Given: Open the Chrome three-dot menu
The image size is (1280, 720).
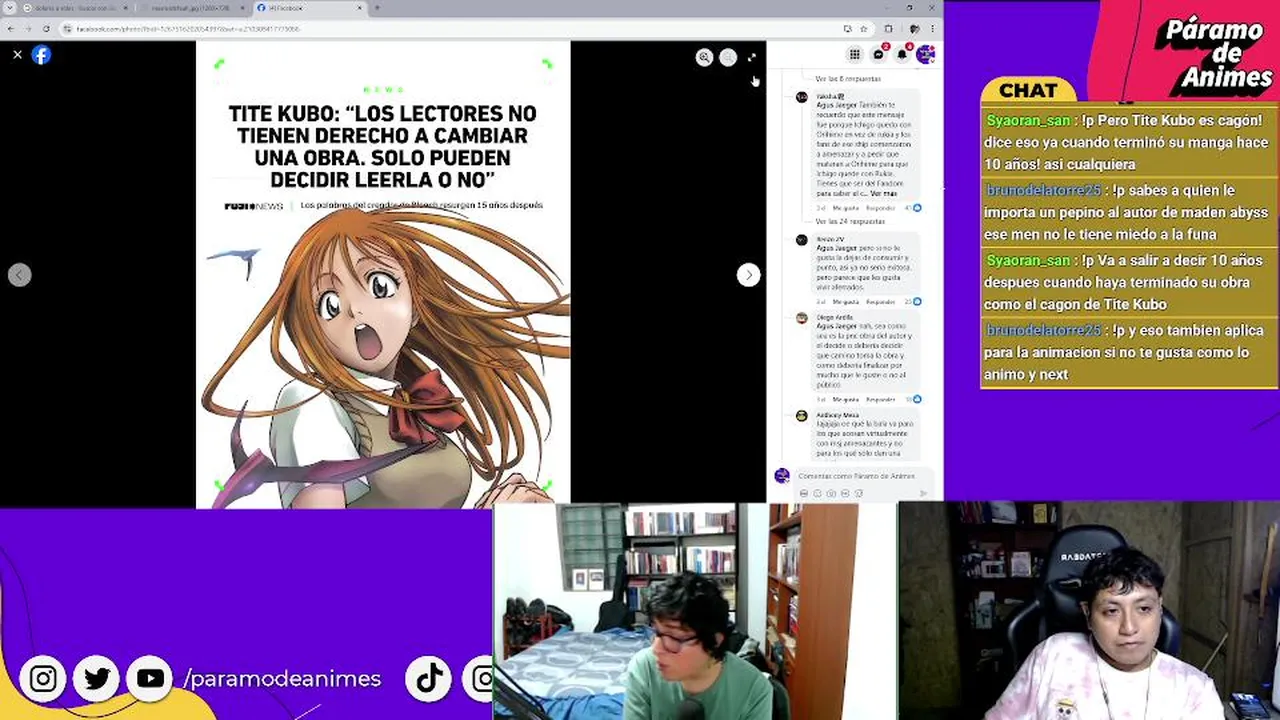Looking at the screenshot, I should click(932, 29).
